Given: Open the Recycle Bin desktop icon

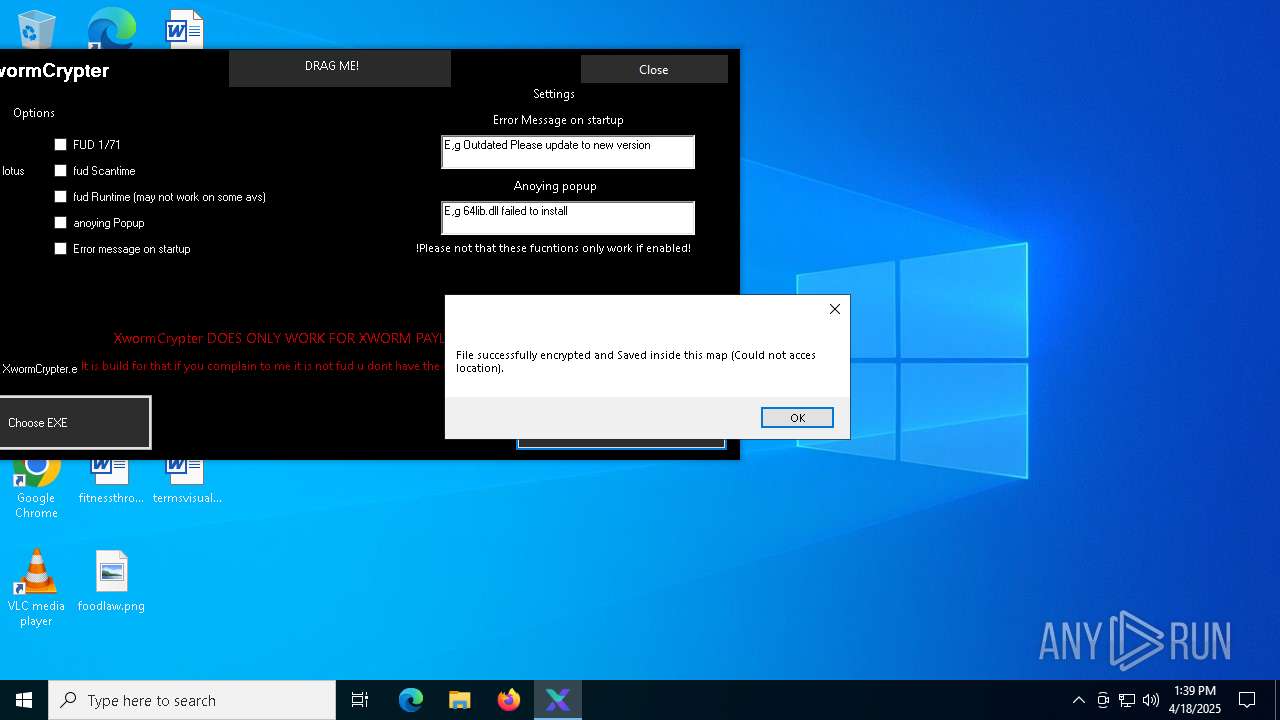Looking at the screenshot, I should coord(36,28).
